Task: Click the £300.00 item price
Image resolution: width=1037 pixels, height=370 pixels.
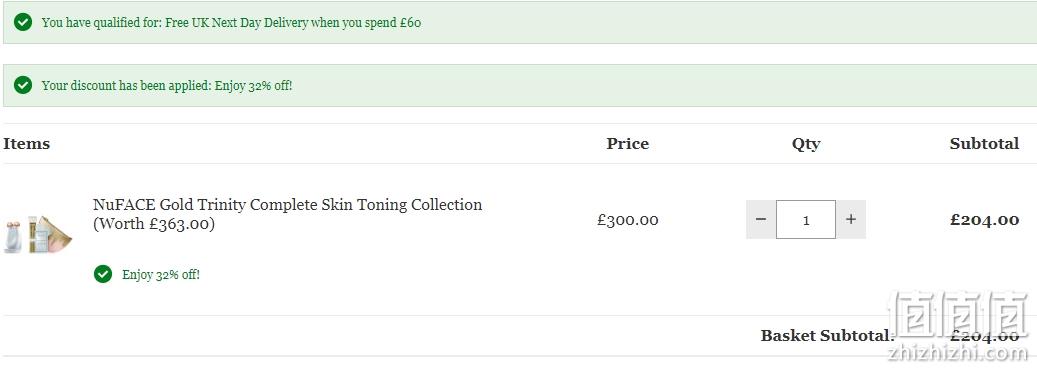Action: (x=628, y=220)
